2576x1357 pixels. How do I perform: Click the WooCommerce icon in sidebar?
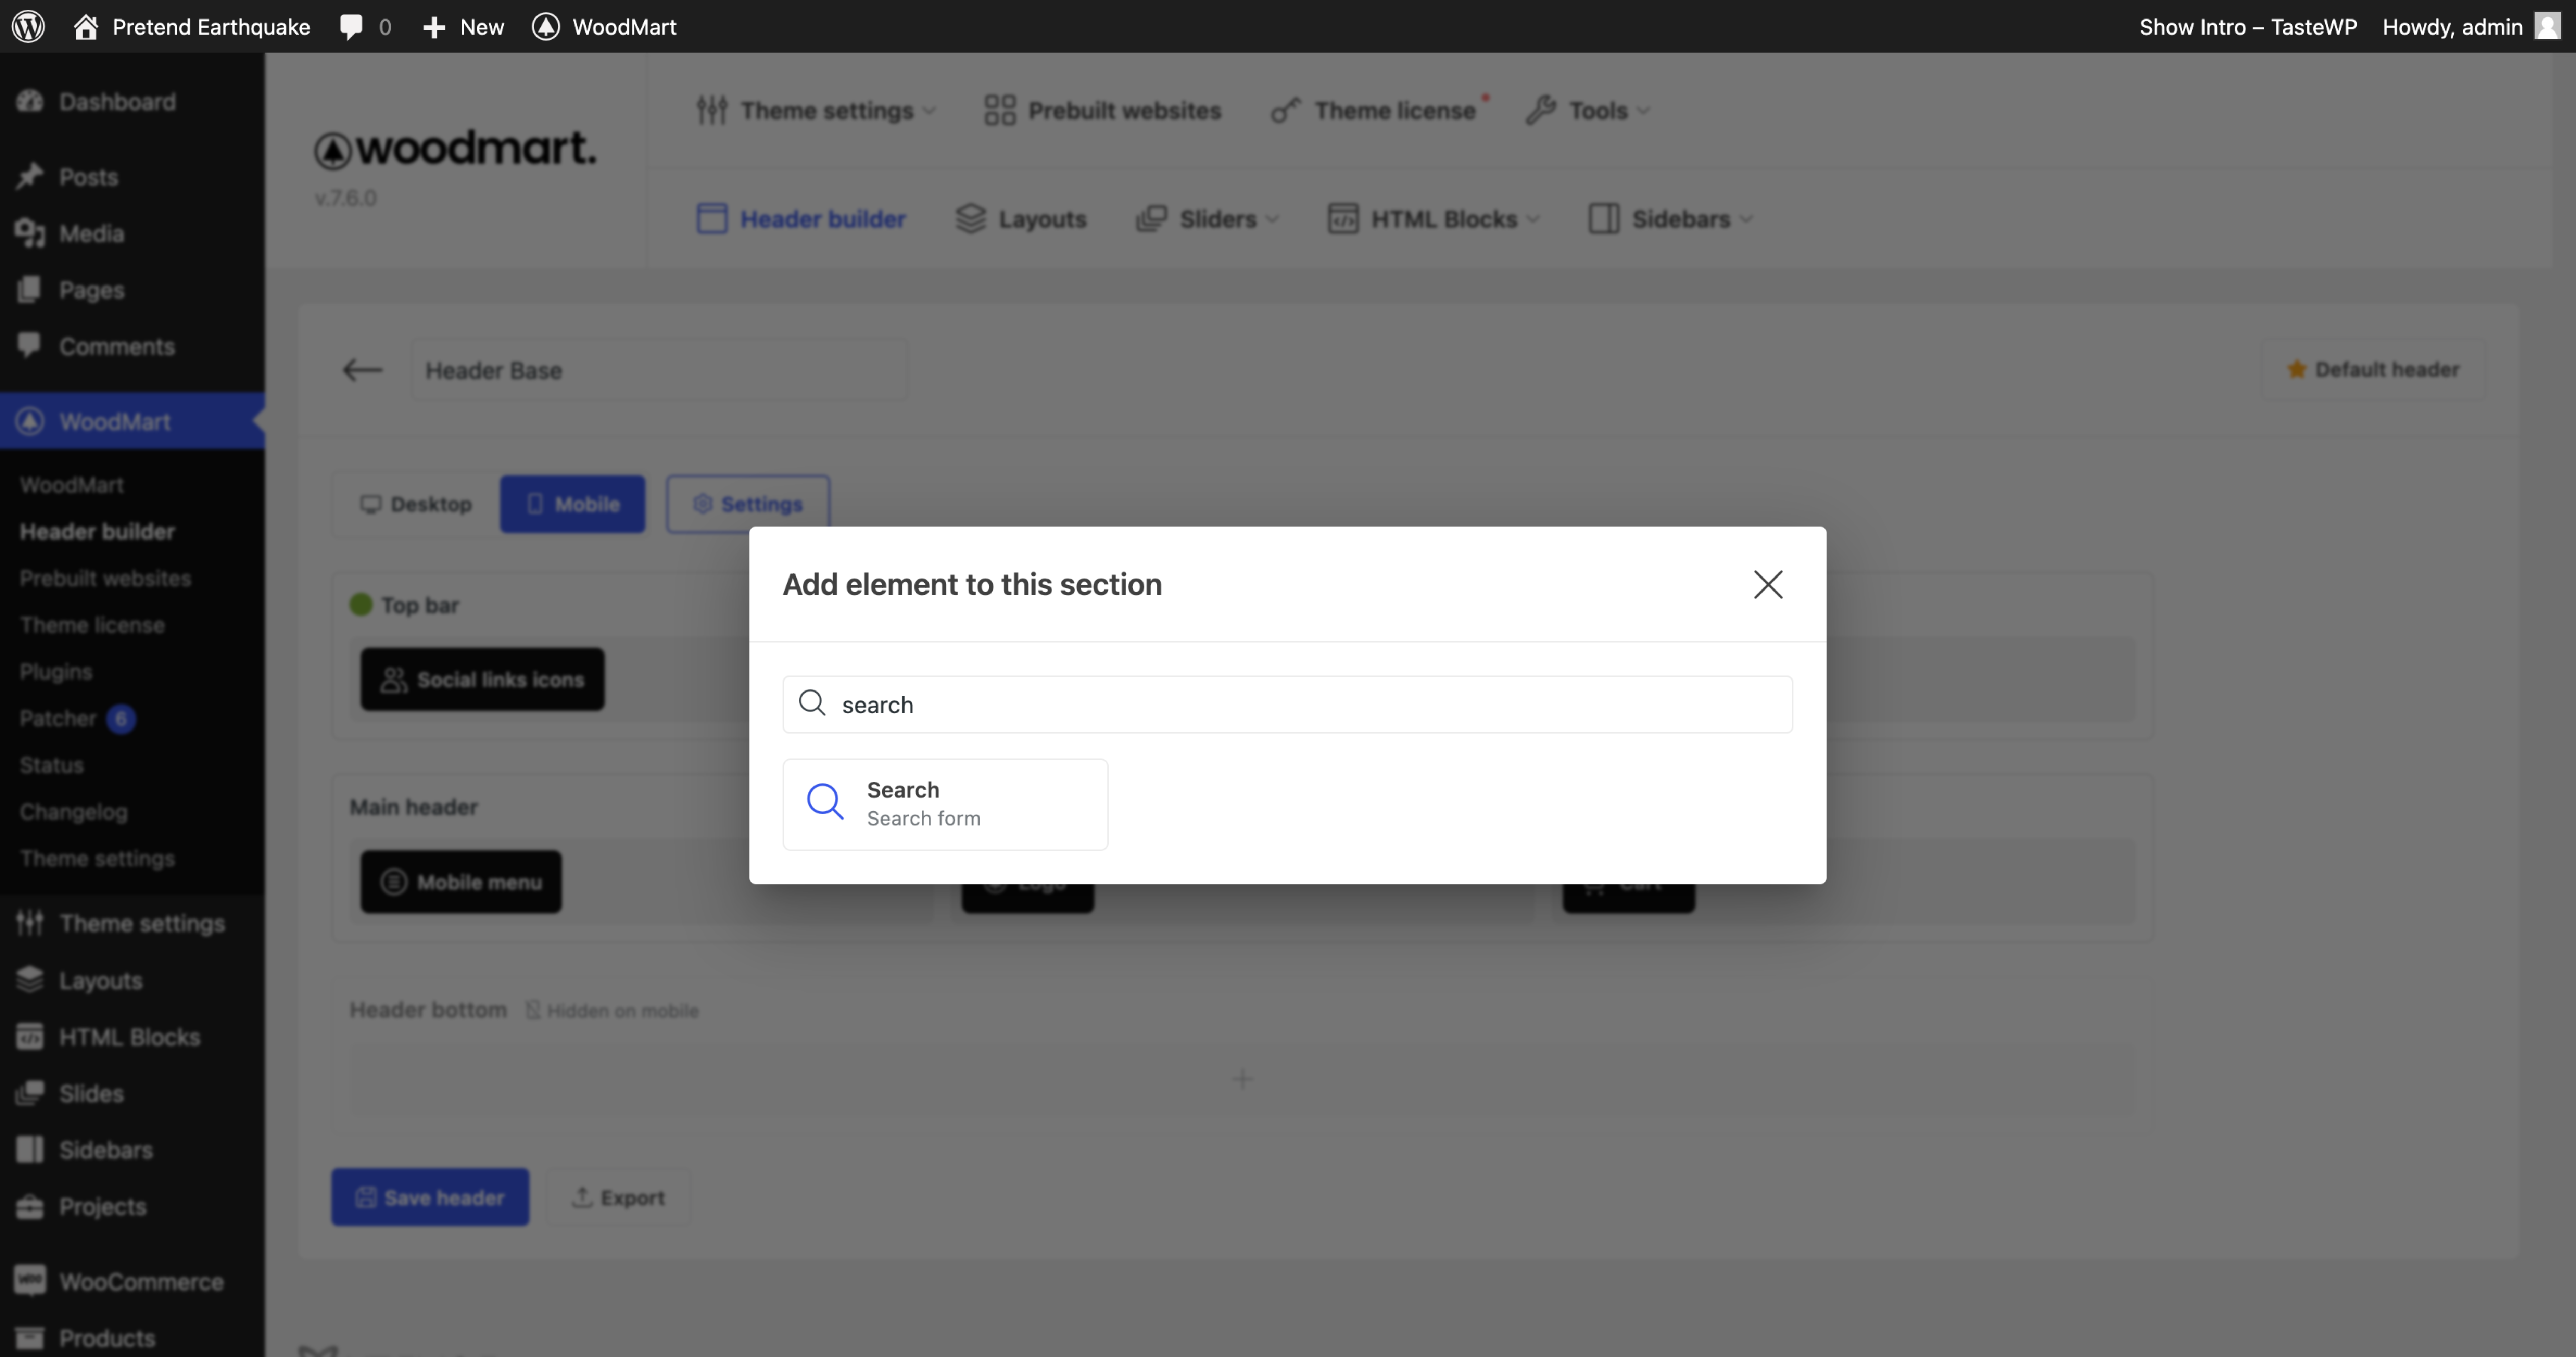(30, 1281)
